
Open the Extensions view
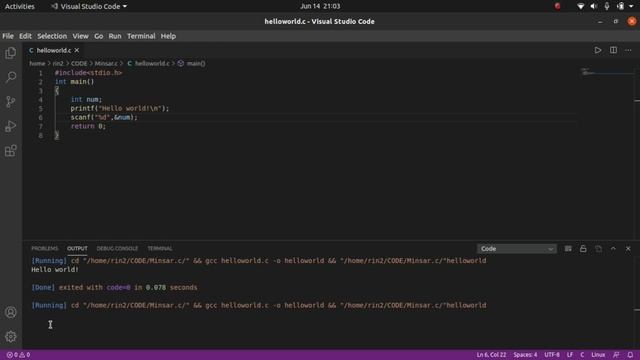[x=11, y=151]
